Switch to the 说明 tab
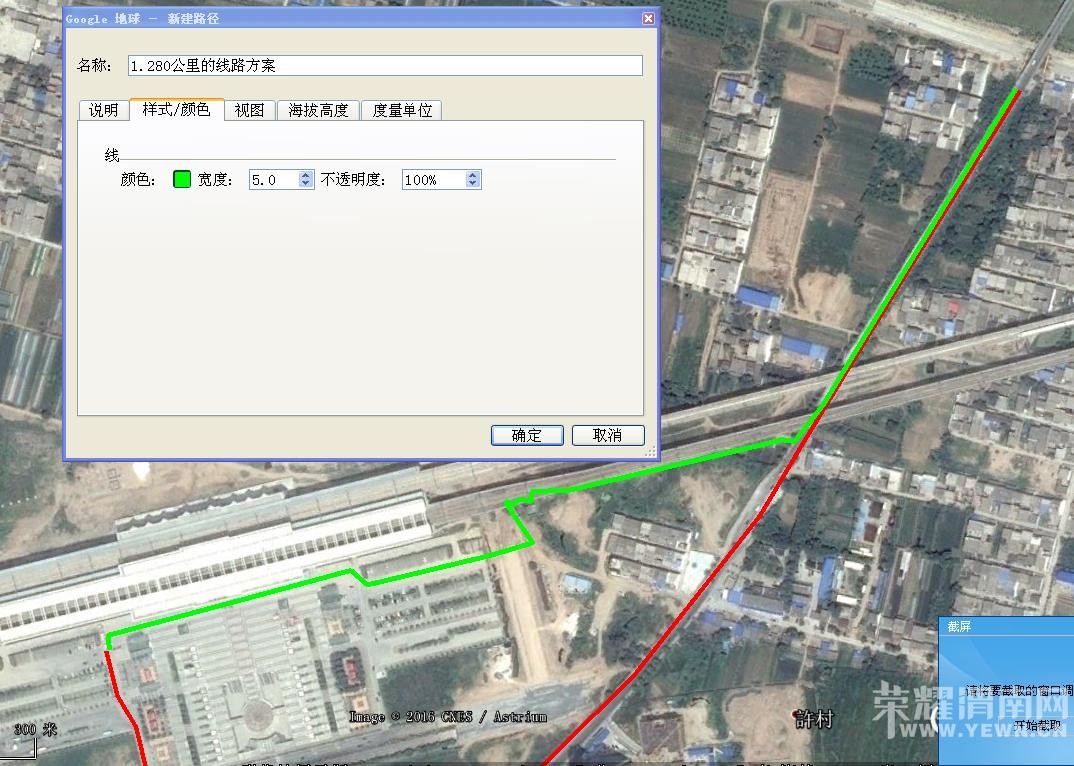This screenshot has height=766, width=1074. click(x=103, y=110)
